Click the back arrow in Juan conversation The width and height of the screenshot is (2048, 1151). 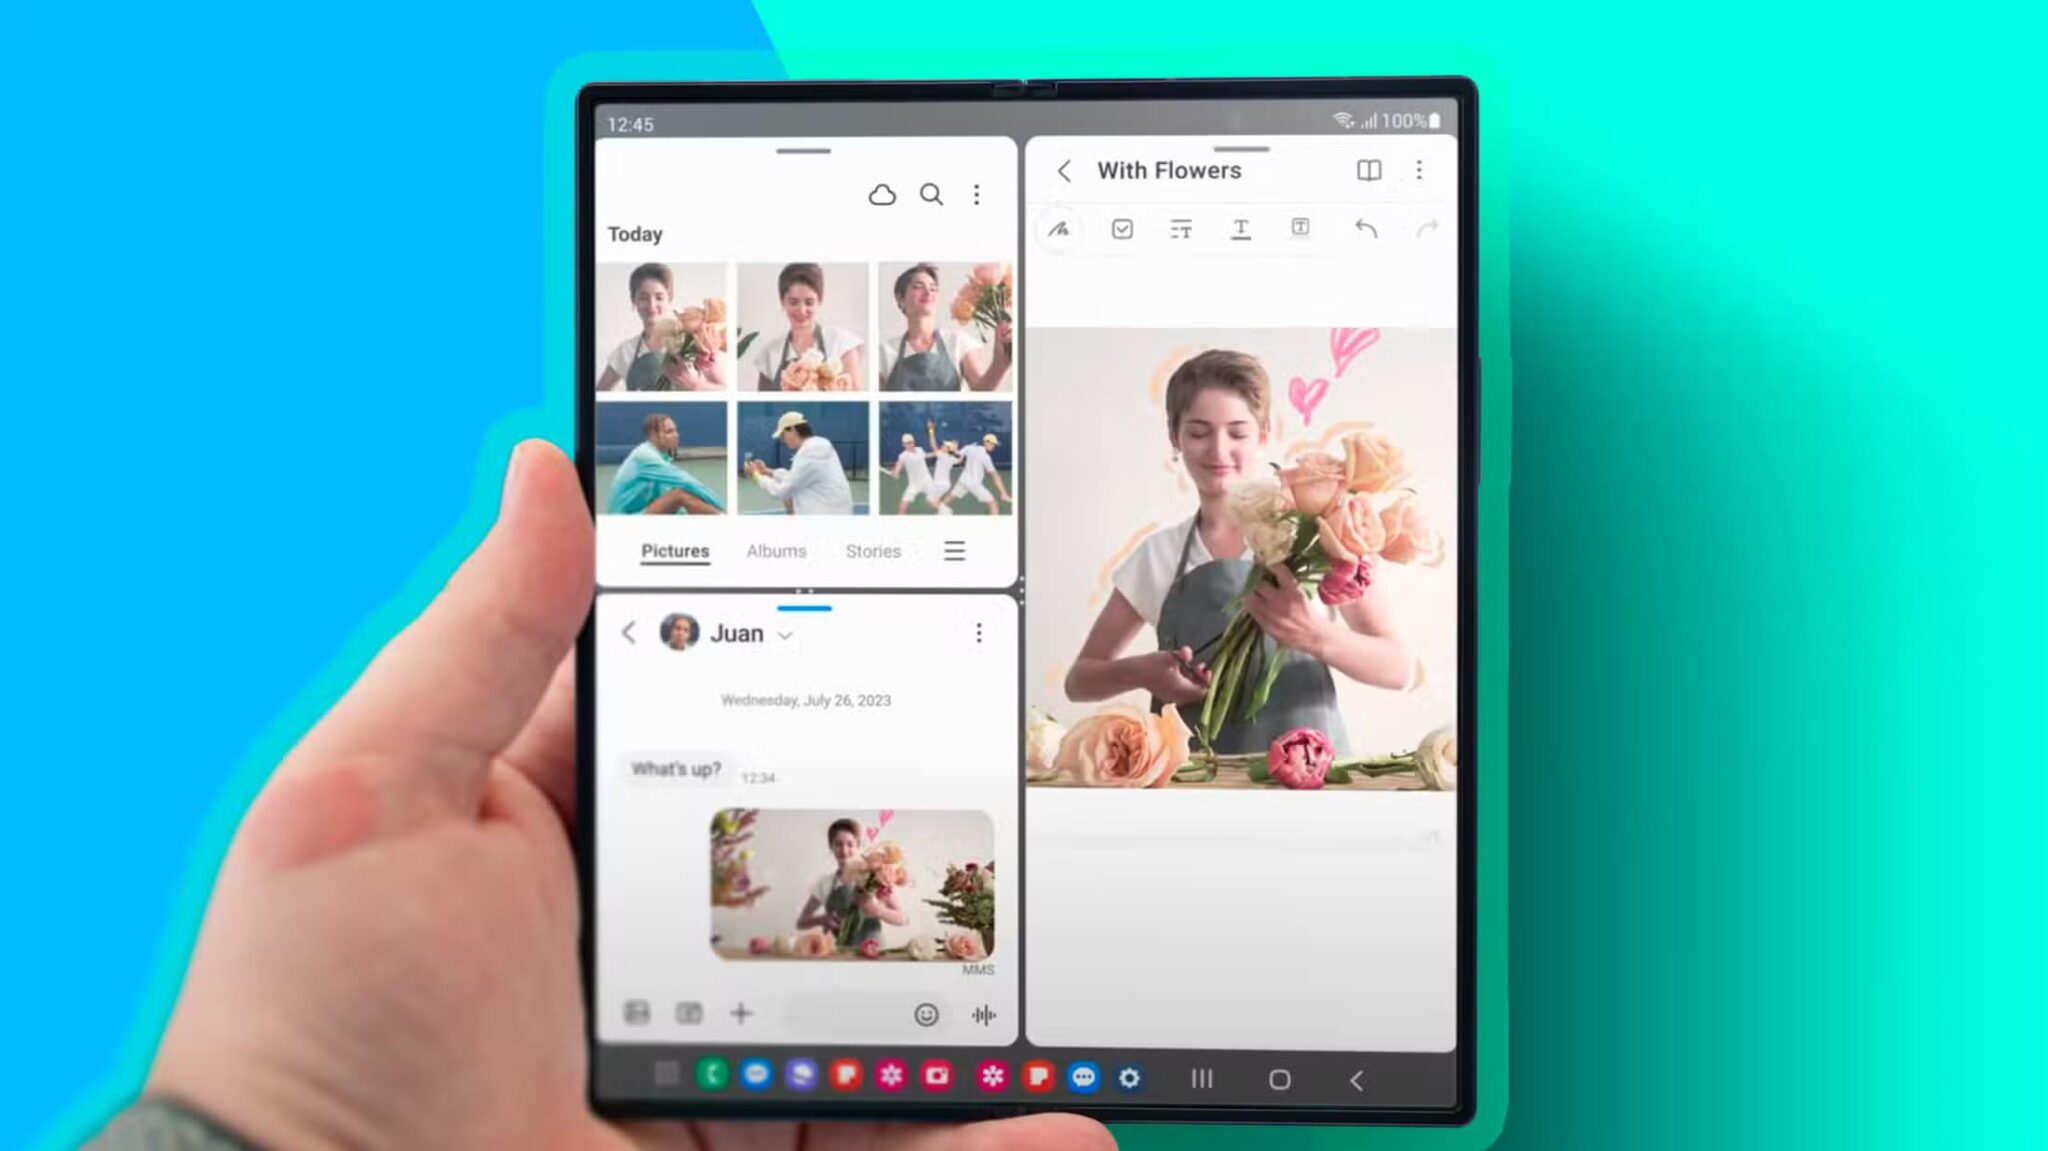[627, 633]
